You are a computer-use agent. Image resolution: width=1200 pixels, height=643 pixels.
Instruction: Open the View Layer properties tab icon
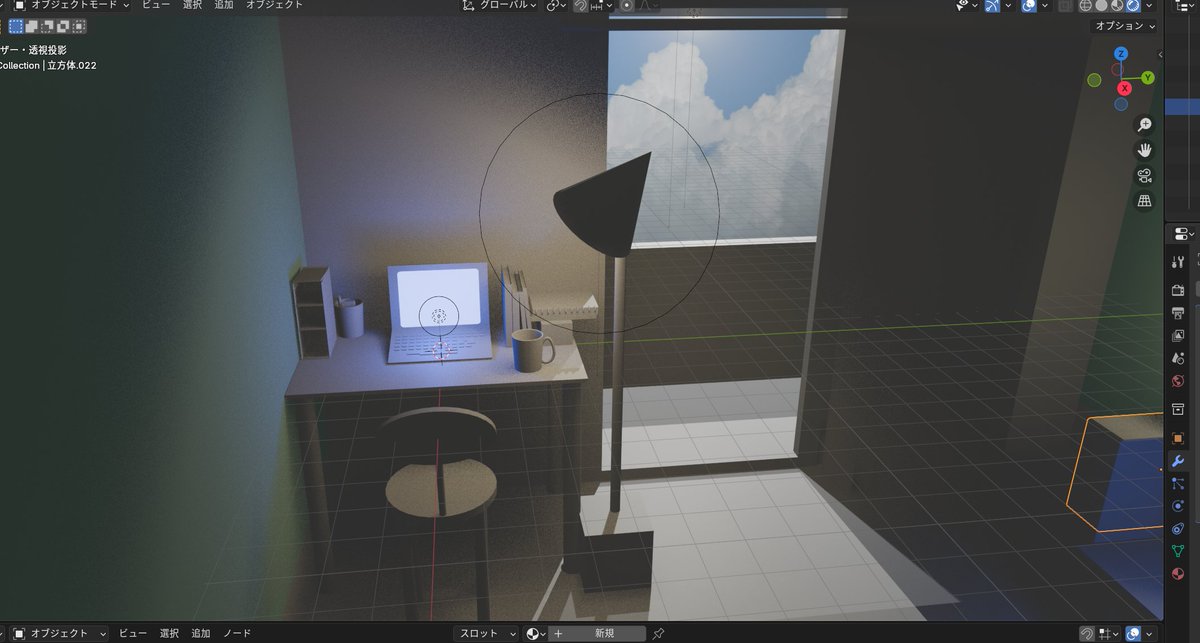point(1177,336)
